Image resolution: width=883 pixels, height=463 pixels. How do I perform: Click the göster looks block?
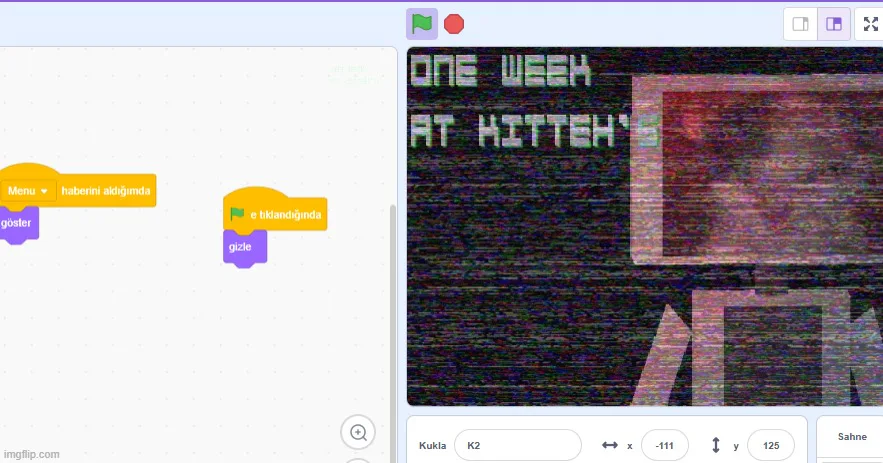[17, 224]
